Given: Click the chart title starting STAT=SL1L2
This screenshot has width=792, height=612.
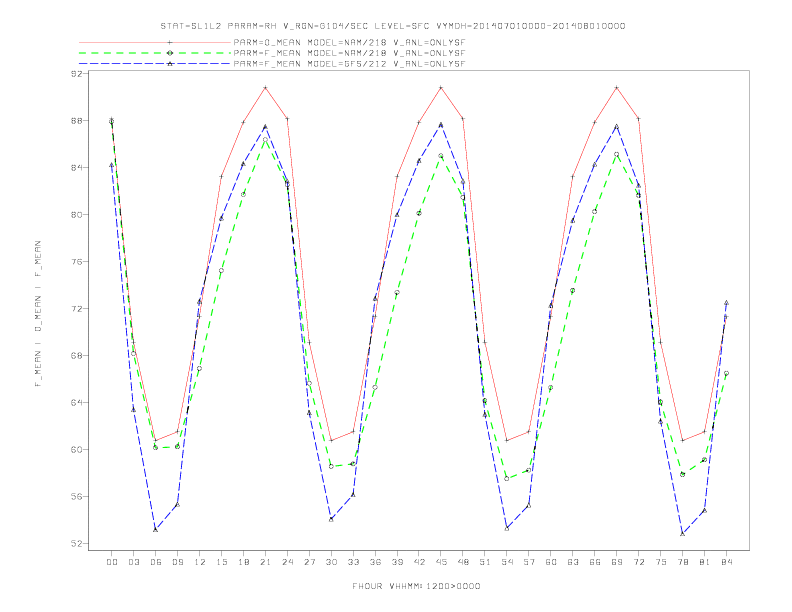Looking at the screenshot, I should (x=392, y=26).
